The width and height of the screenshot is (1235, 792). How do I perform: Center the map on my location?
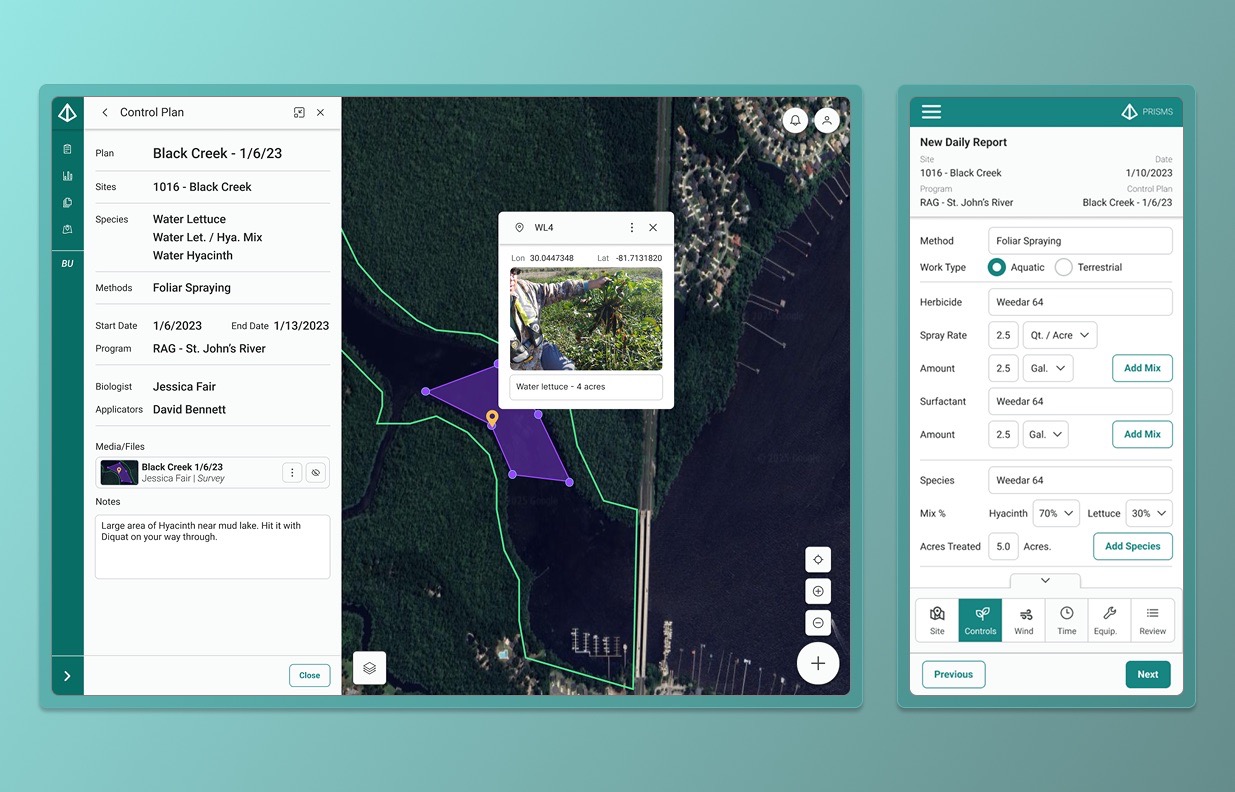pyautogui.click(x=818, y=560)
